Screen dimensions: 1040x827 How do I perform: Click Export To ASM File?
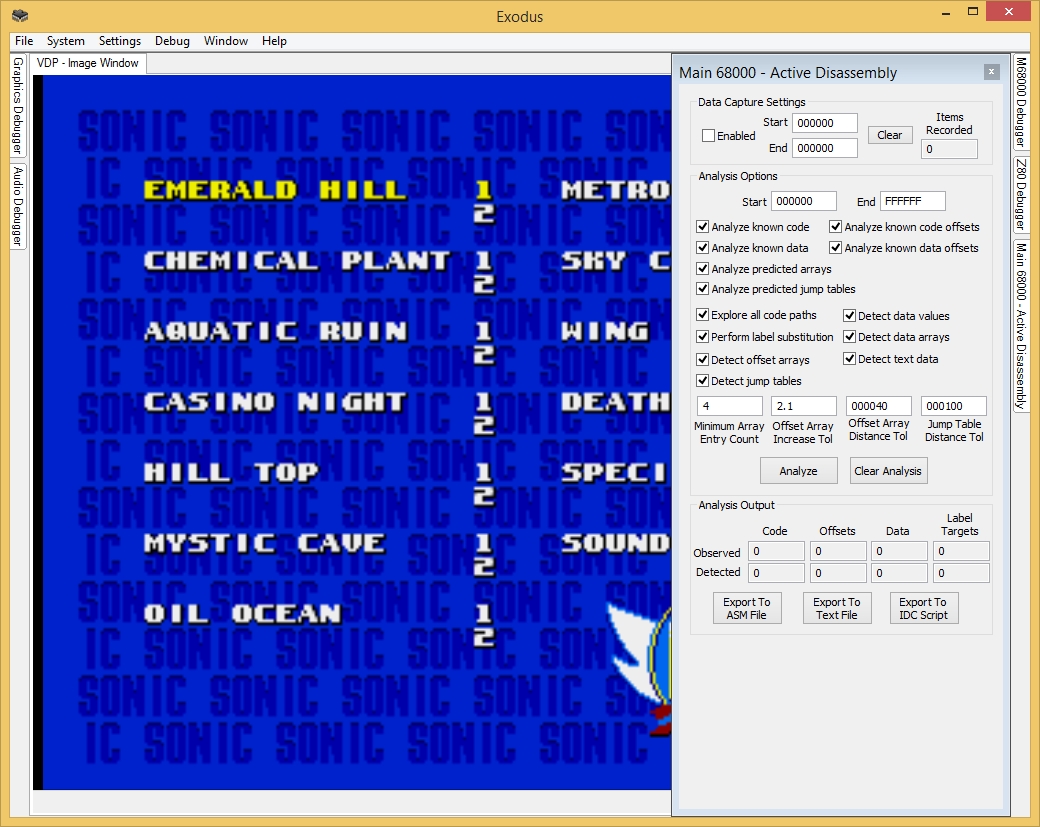click(747, 608)
